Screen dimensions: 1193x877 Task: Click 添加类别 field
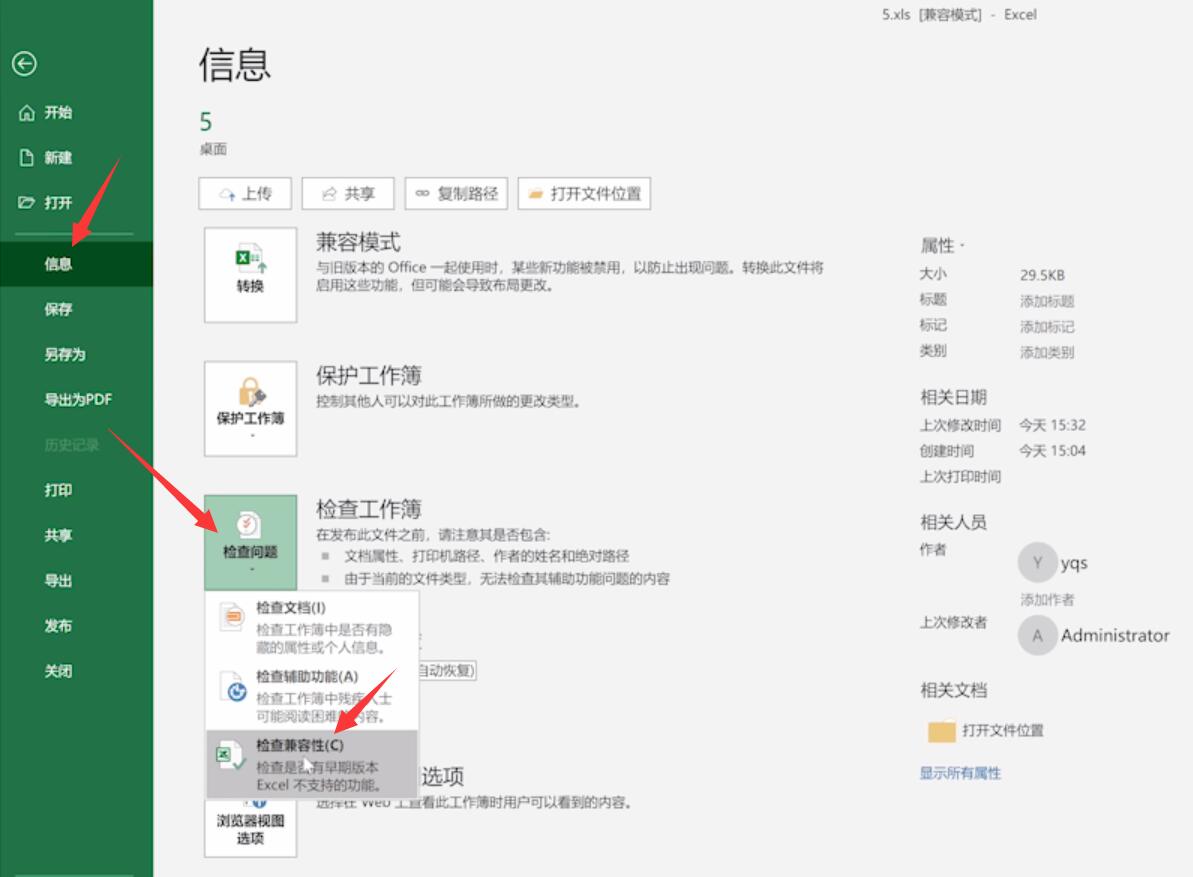[x=1047, y=352]
